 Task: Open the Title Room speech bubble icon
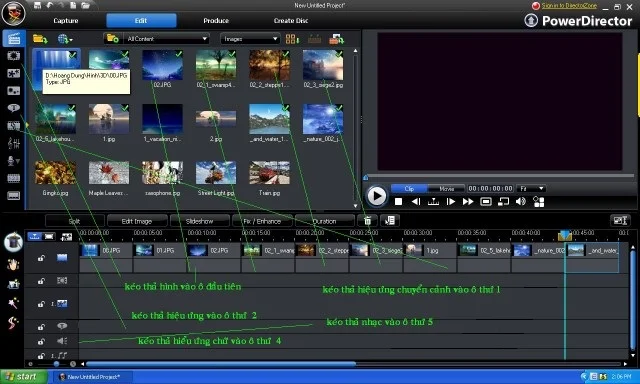13,108
